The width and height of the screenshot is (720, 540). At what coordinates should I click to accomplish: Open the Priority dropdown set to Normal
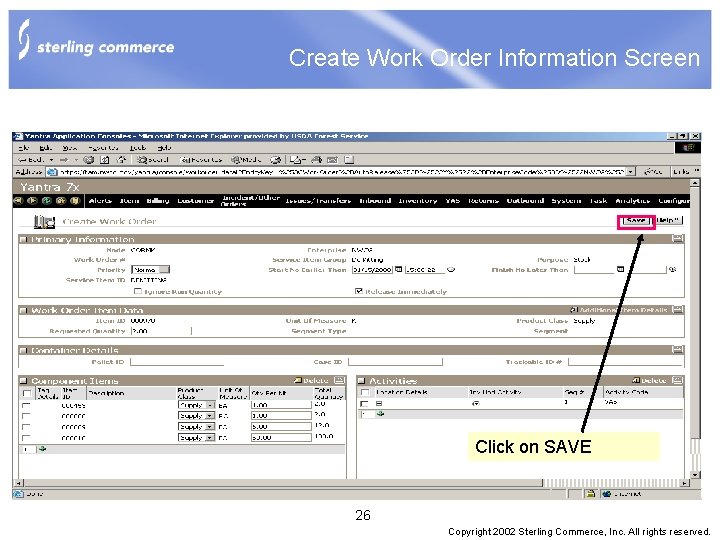(151, 270)
